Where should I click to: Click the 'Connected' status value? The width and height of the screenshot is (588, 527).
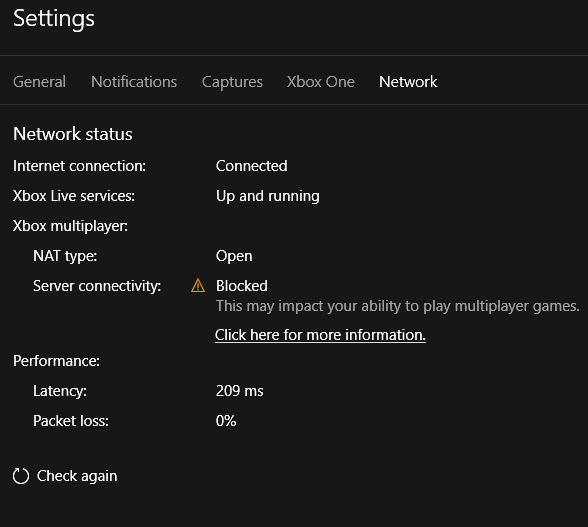[x=252, y=166]
